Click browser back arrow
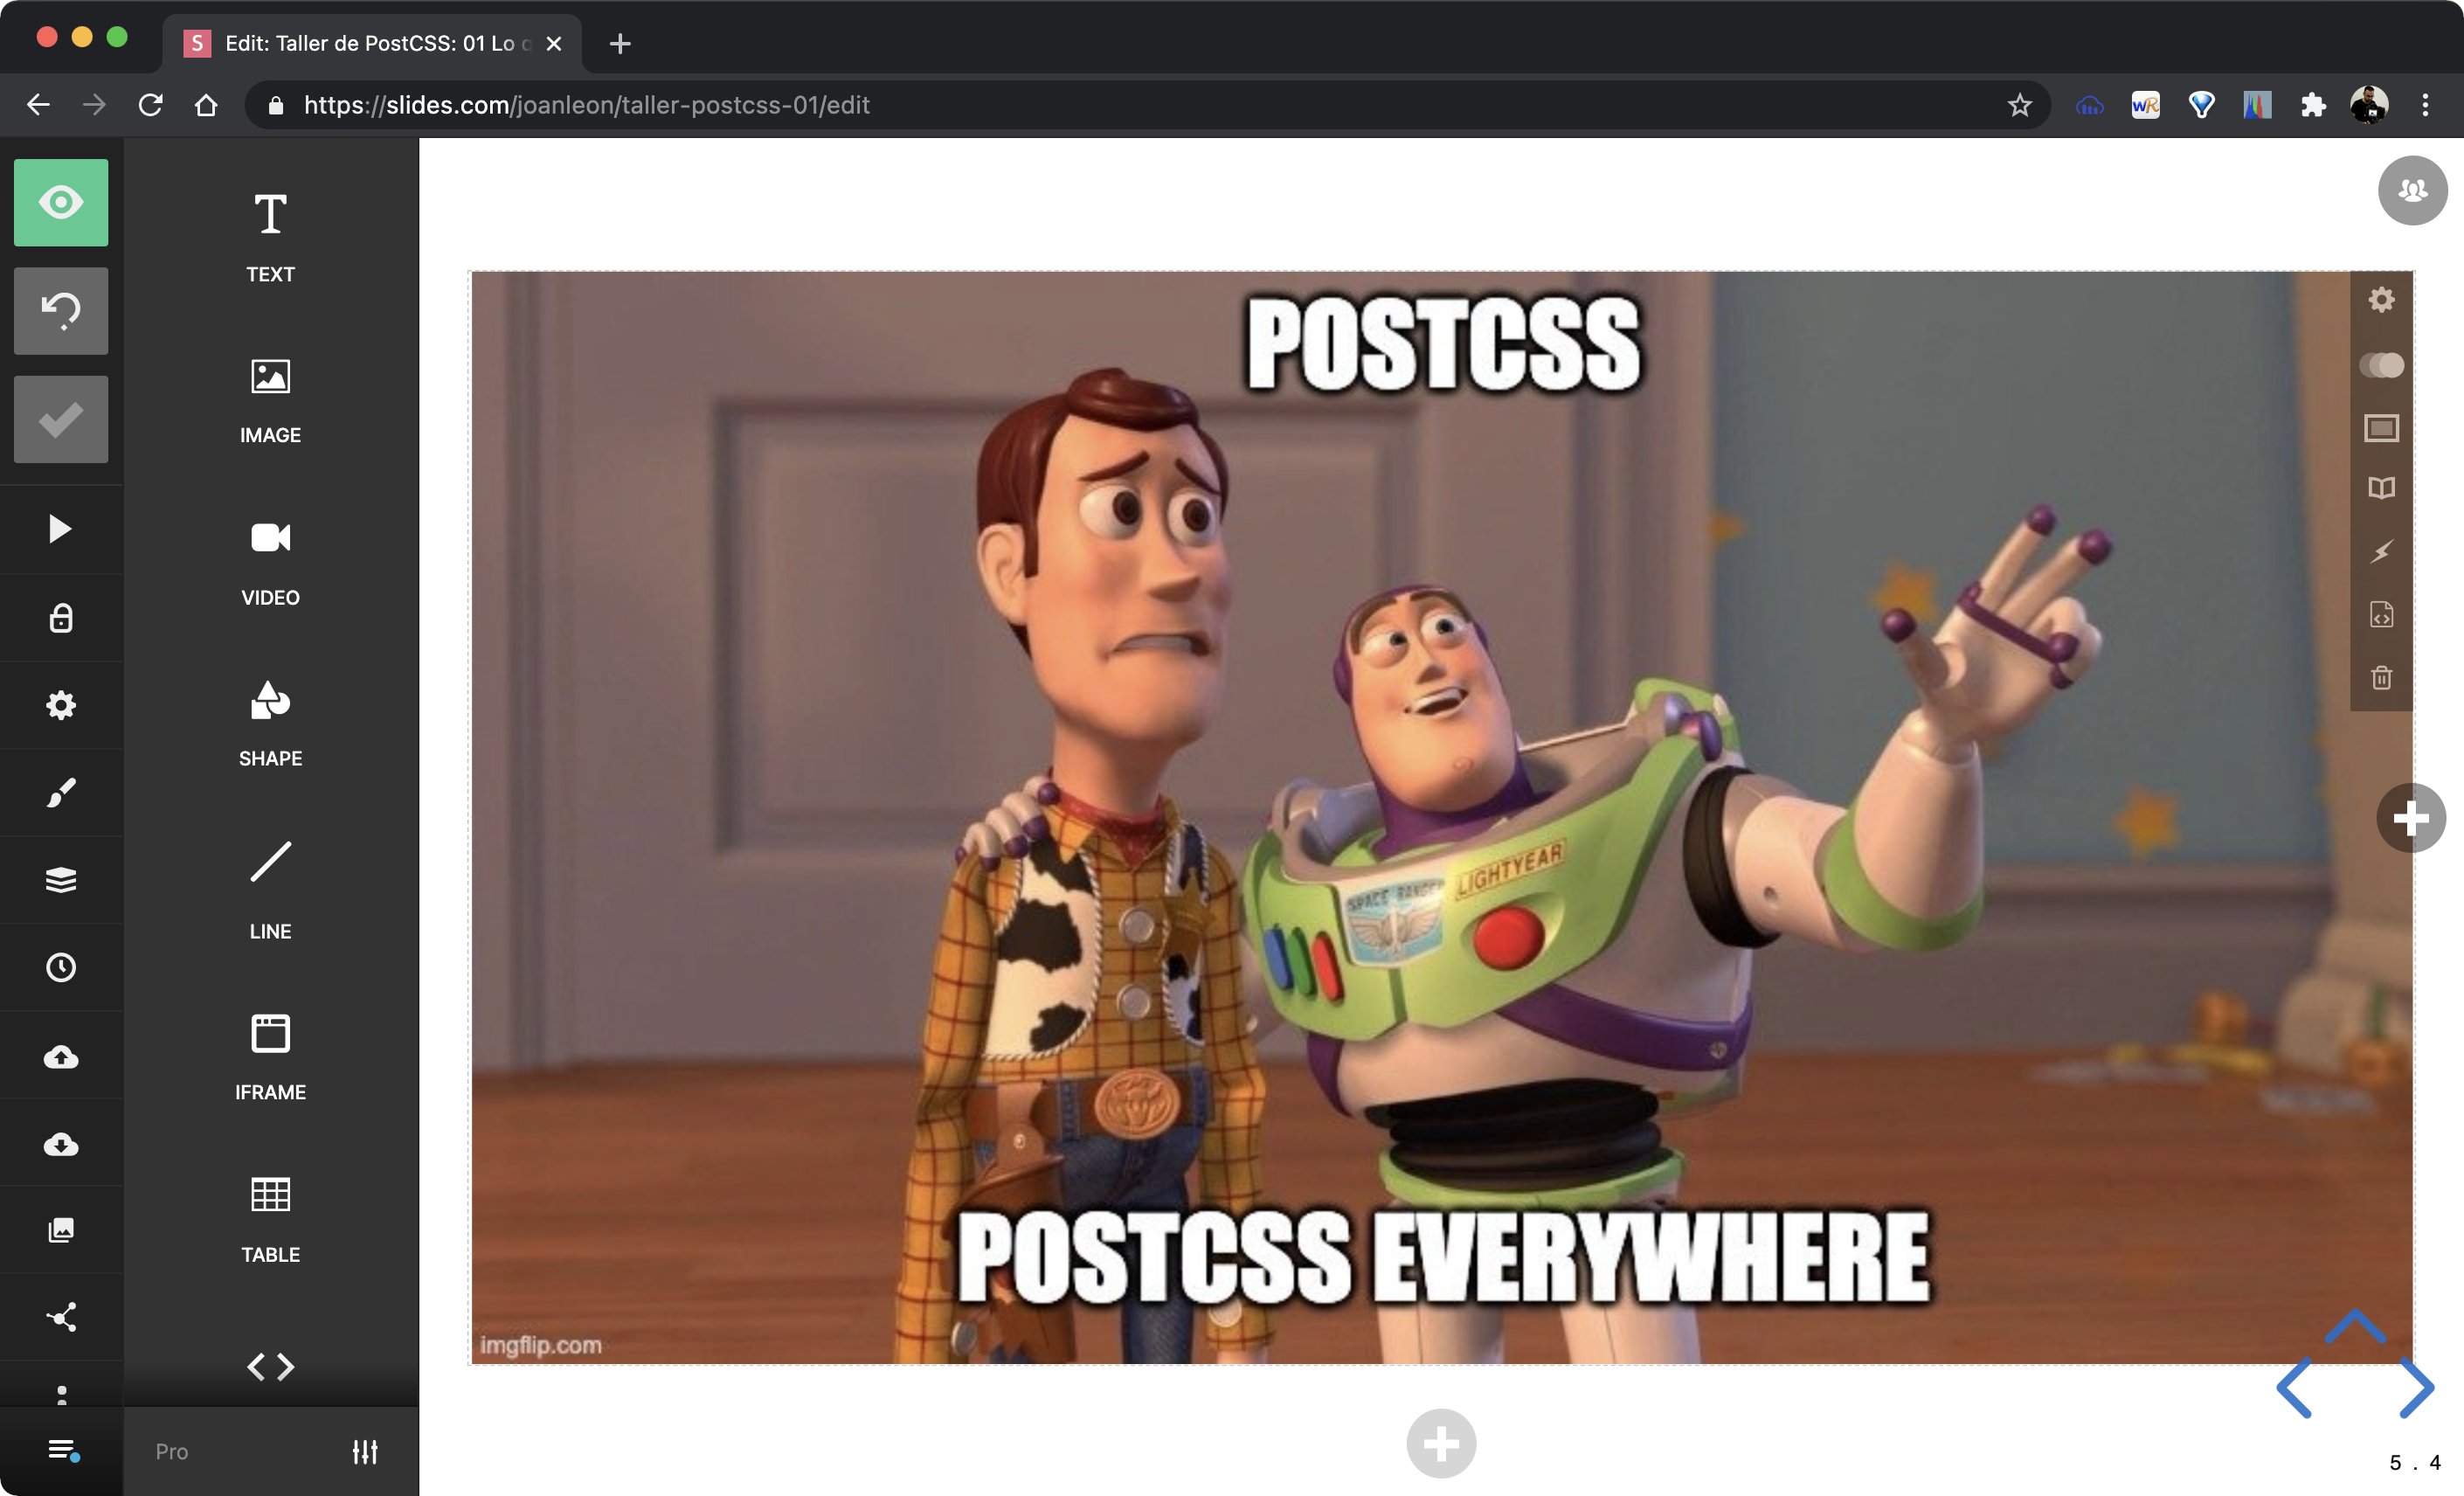2464x1496 pixels. [x=38, y=105]
